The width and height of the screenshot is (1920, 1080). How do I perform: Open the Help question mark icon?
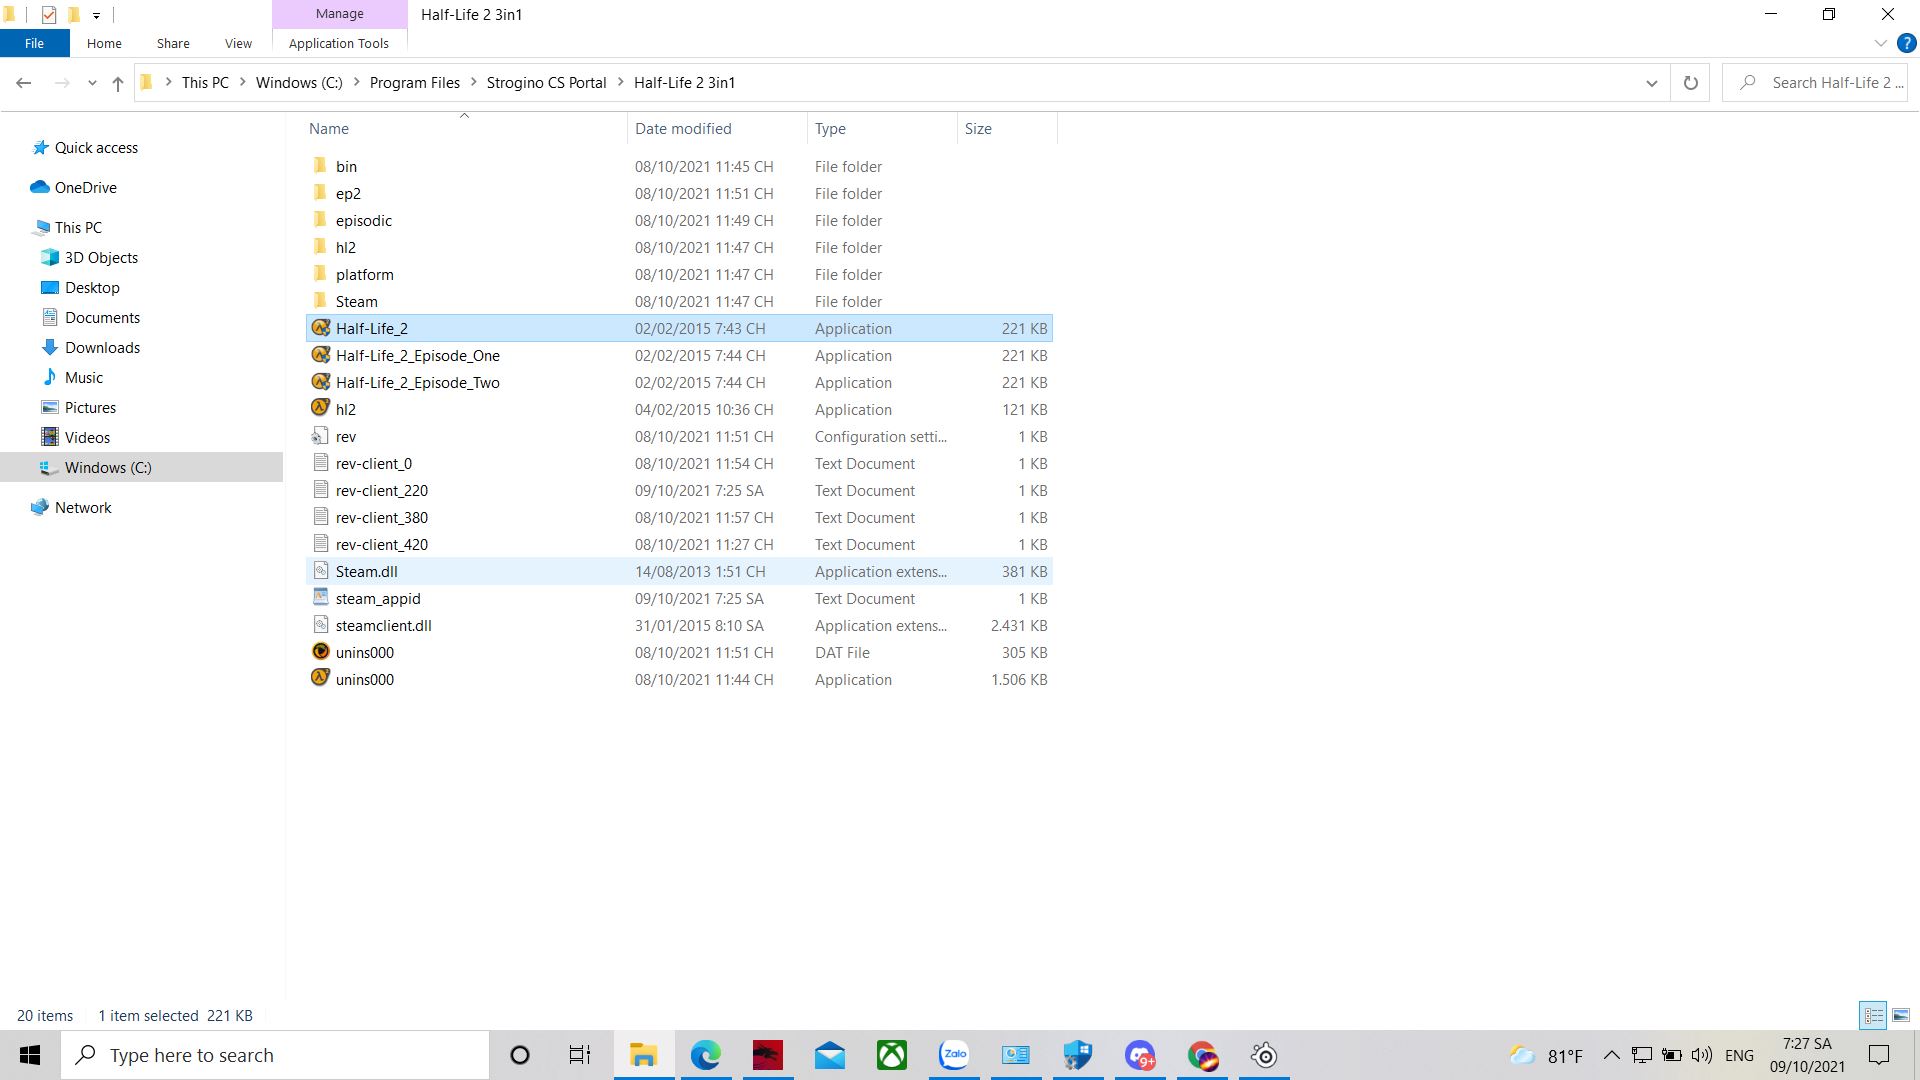pyautogui.click(x=1906, y=43)
